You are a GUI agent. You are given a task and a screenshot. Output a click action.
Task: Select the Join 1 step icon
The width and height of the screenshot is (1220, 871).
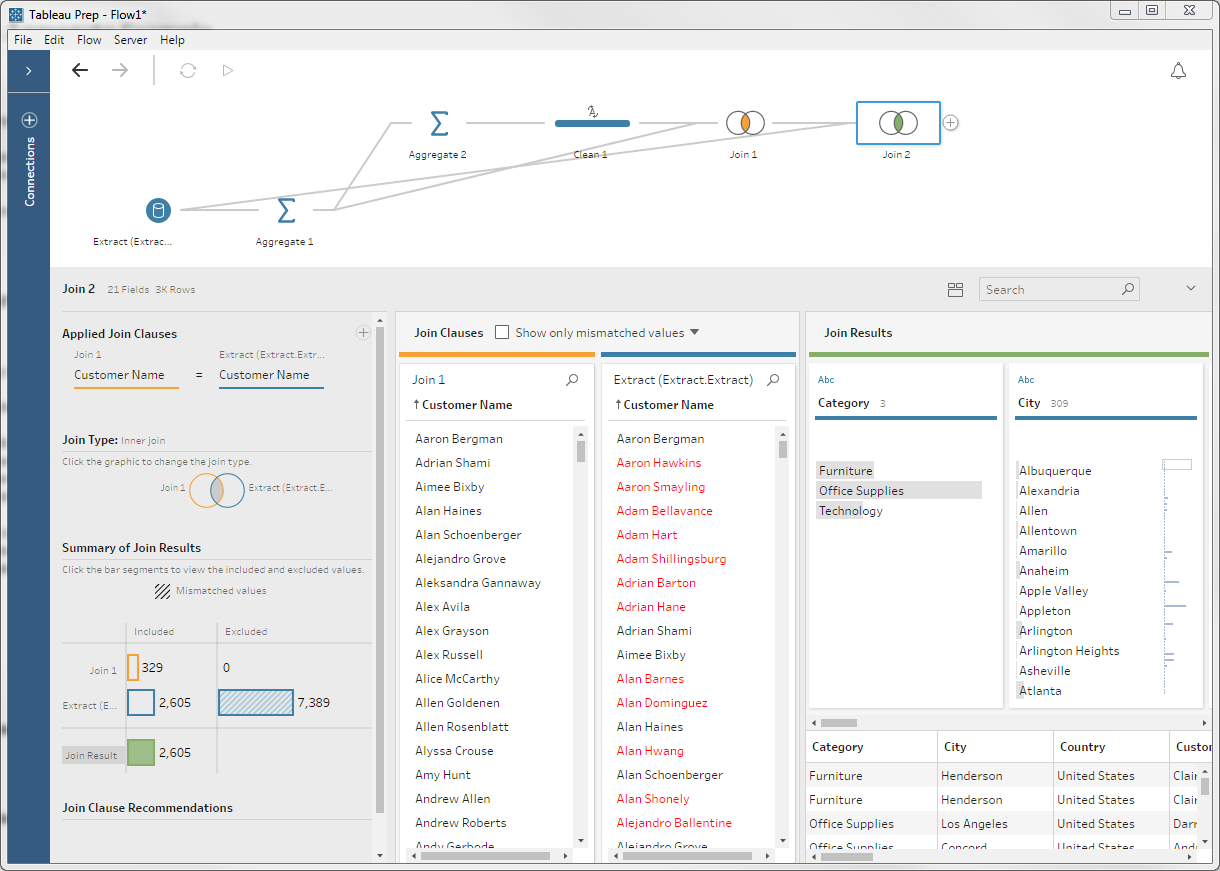coord(745,123)
